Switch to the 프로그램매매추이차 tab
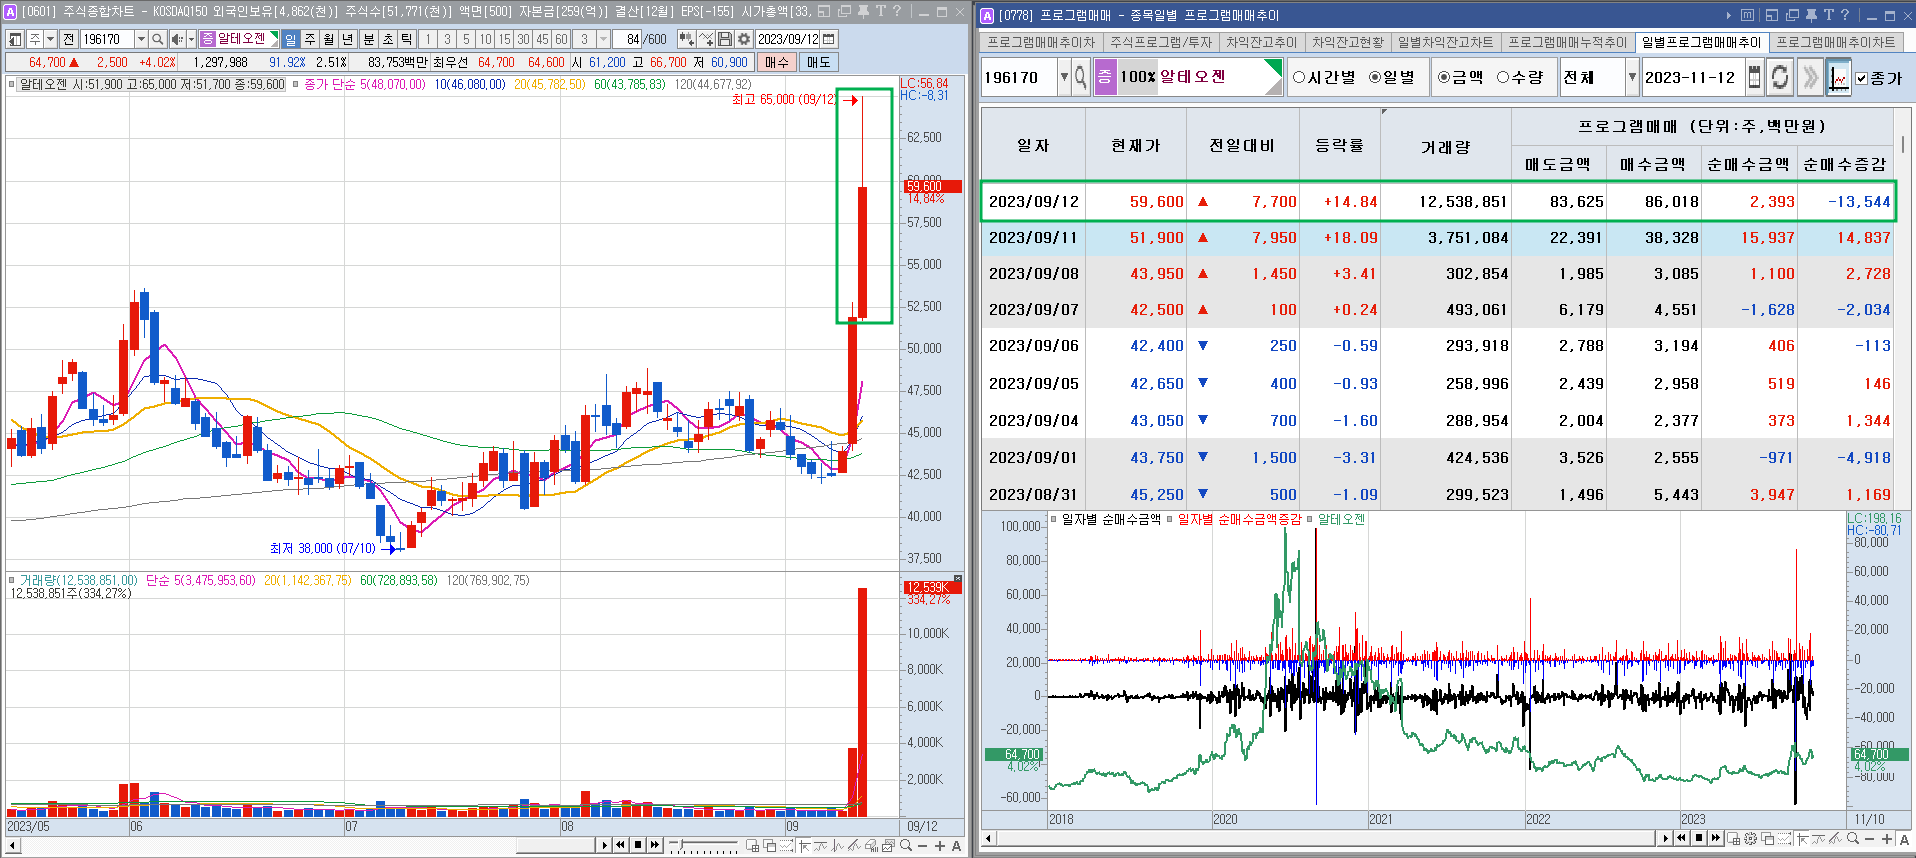The height and width of the screenshot is (858, 1916). [x=1041, y=42]
